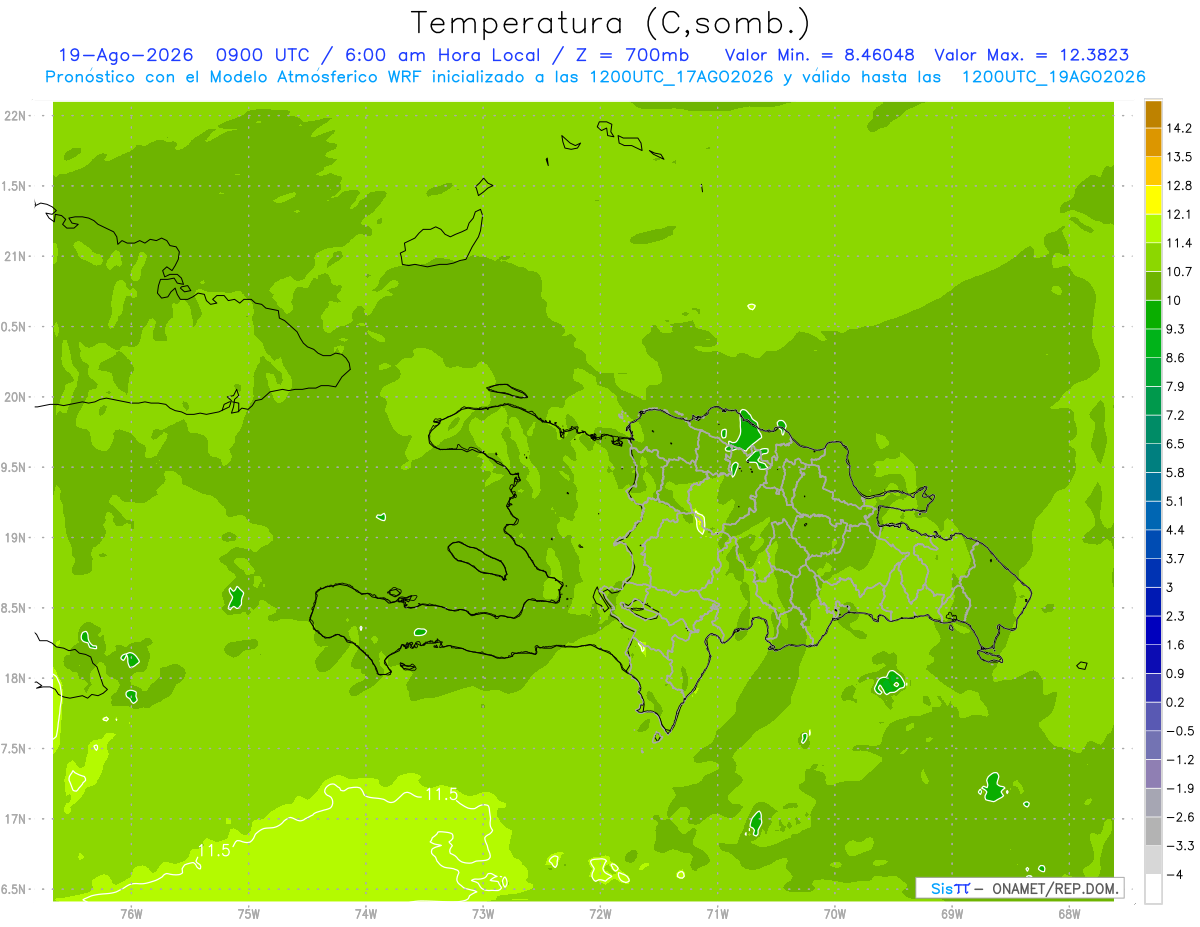Click the teal swatch between 6.5 and 5.8

pyautogui.click(x=1153, y=458)
